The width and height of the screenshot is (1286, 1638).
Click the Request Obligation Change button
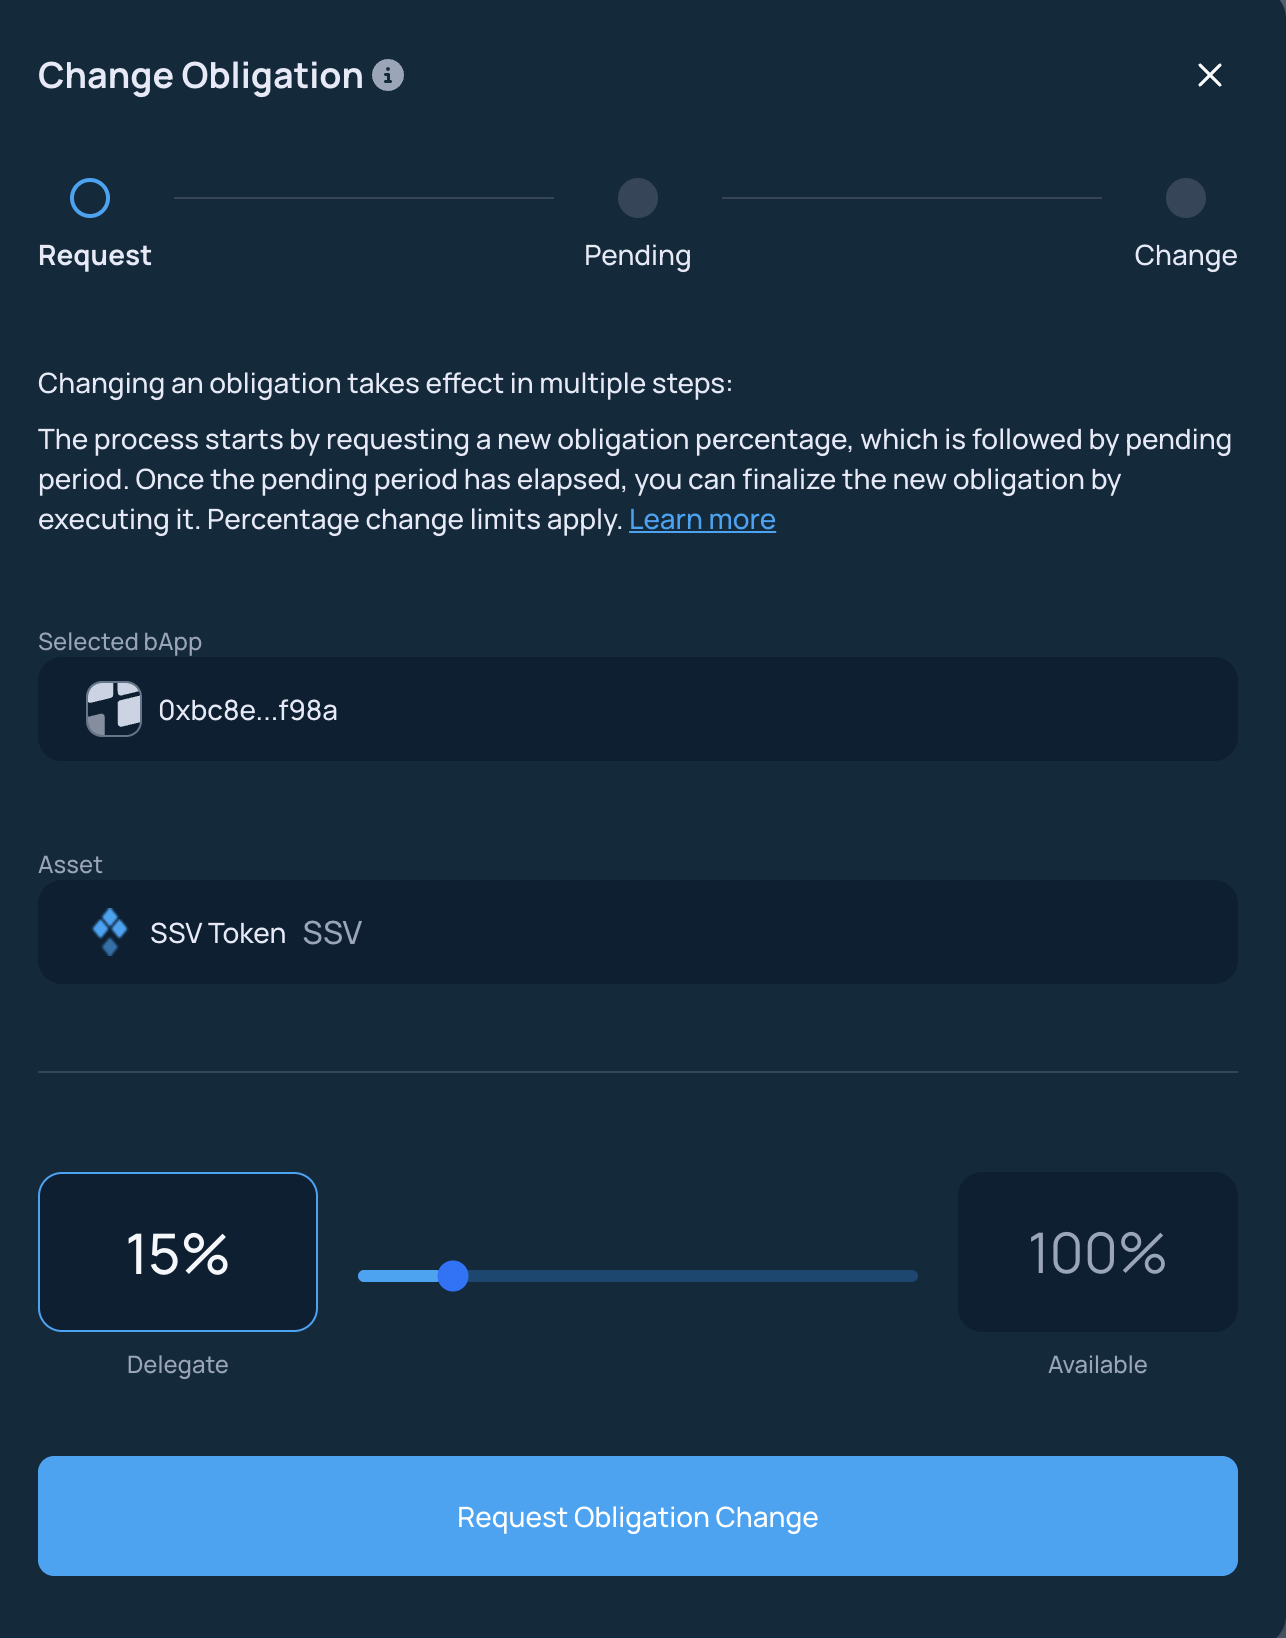coord(638,1516)
